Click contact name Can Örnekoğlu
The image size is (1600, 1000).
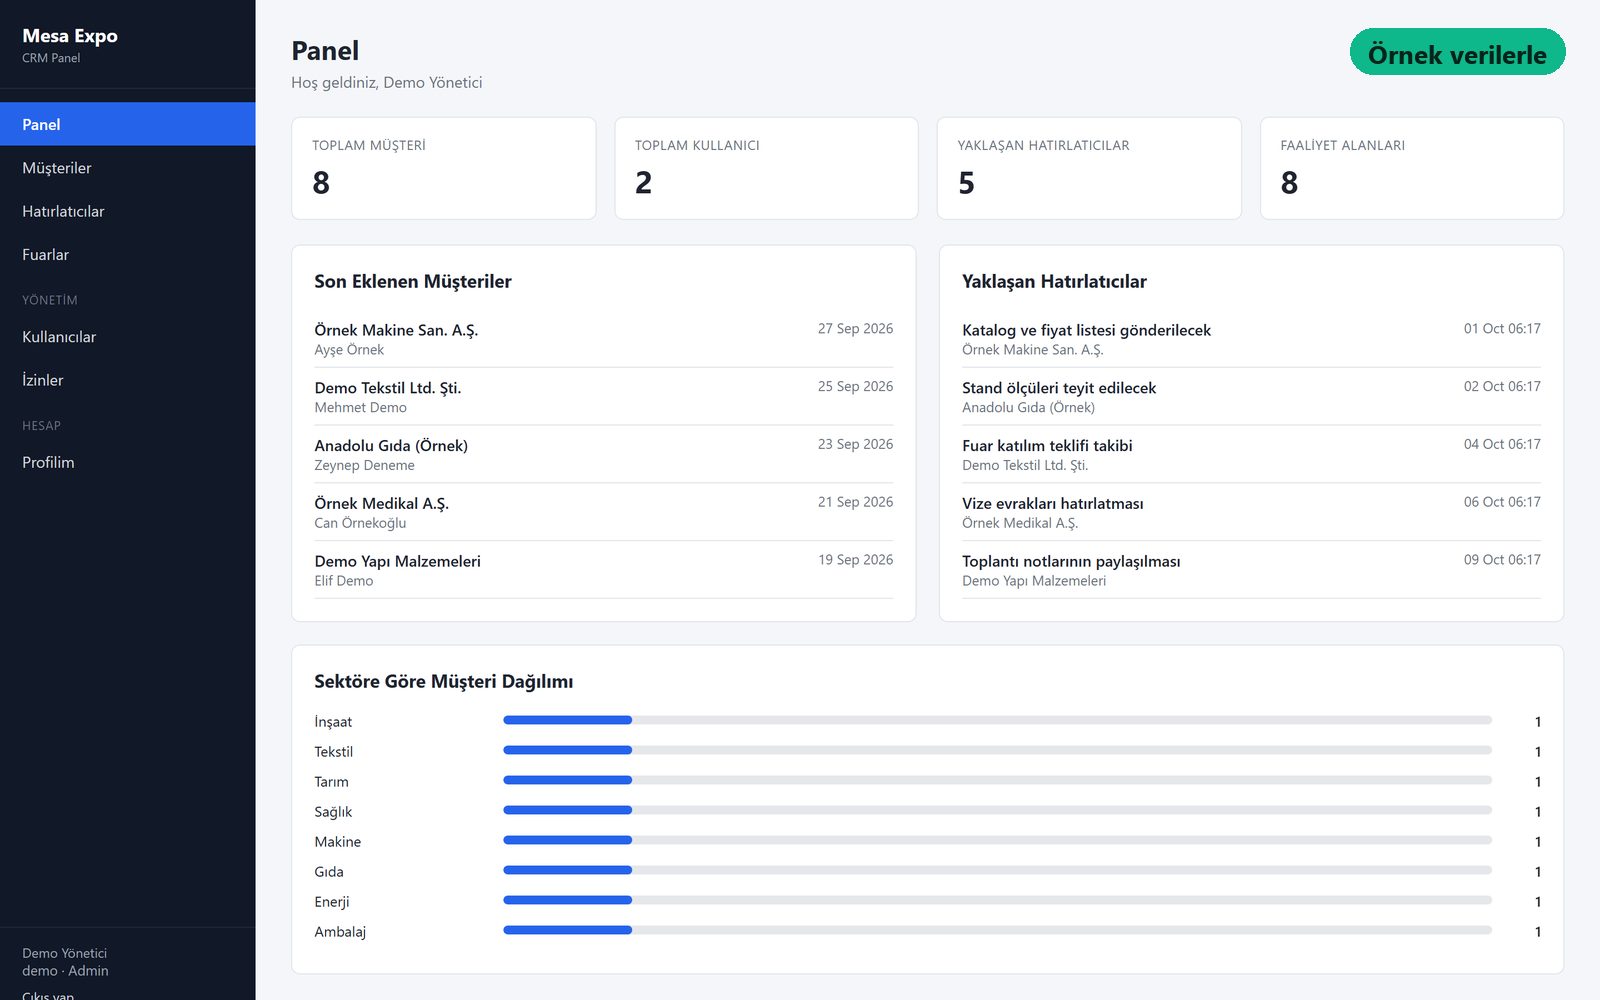click(x=360, y=523)
